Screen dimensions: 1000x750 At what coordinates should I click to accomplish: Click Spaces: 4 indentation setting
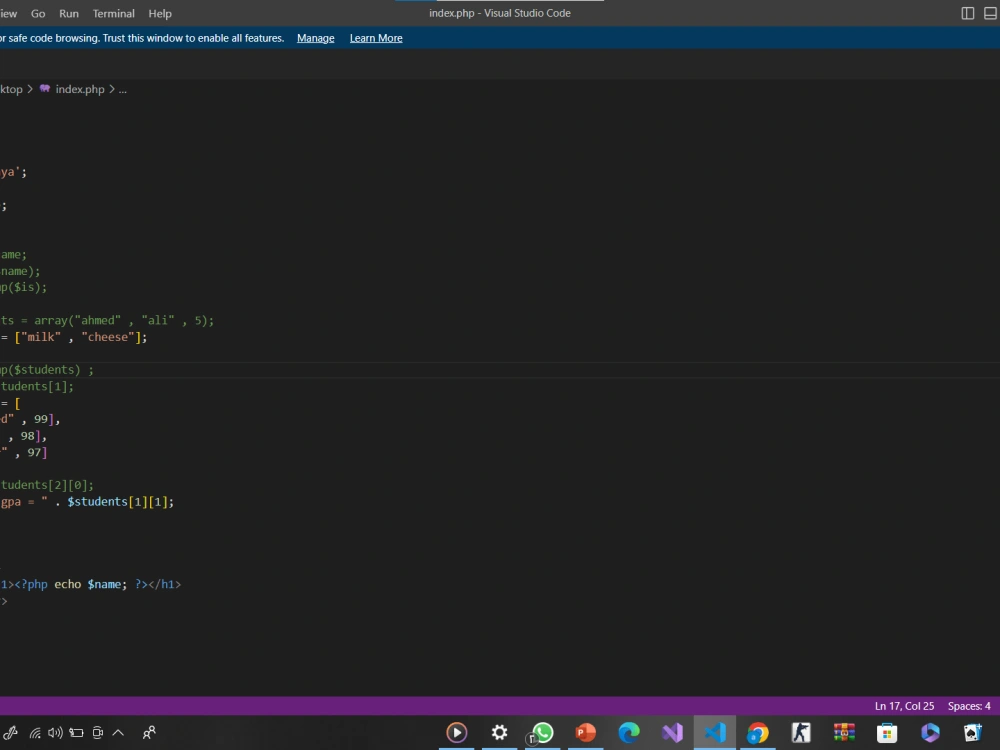coord(969,706)
